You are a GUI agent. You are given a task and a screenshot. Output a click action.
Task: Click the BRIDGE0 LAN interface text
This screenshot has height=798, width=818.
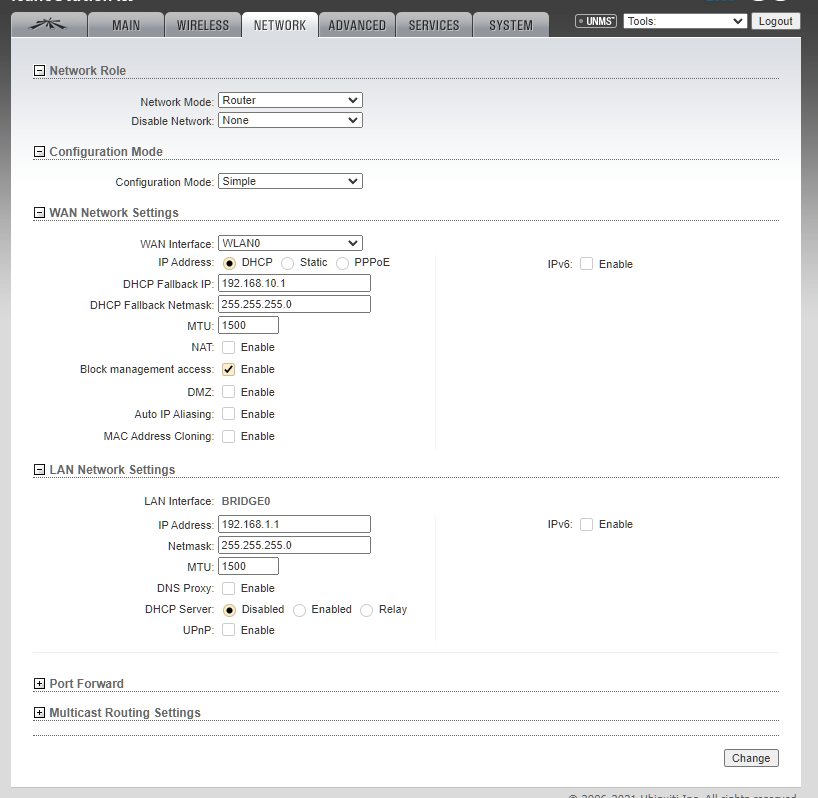point(246,501)
